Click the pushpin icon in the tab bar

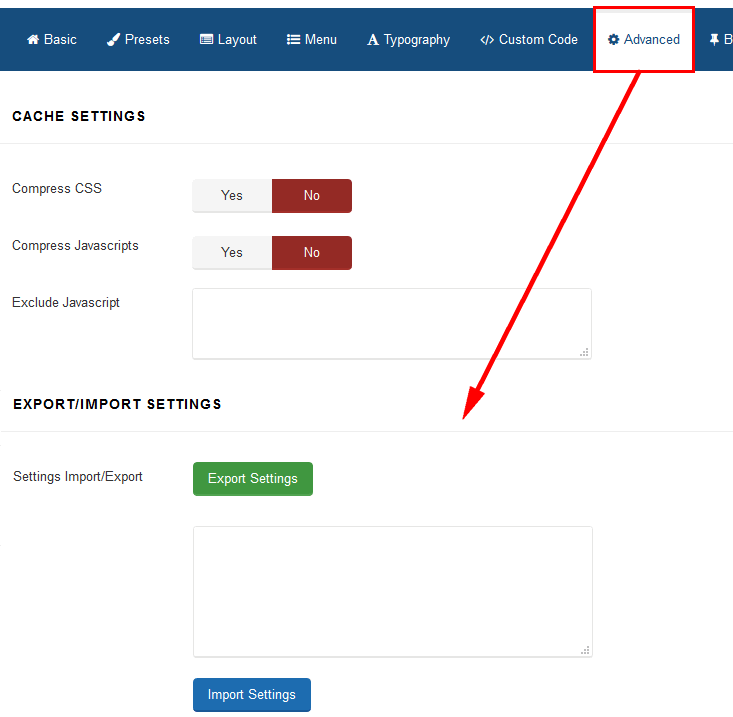coord(714,40)
